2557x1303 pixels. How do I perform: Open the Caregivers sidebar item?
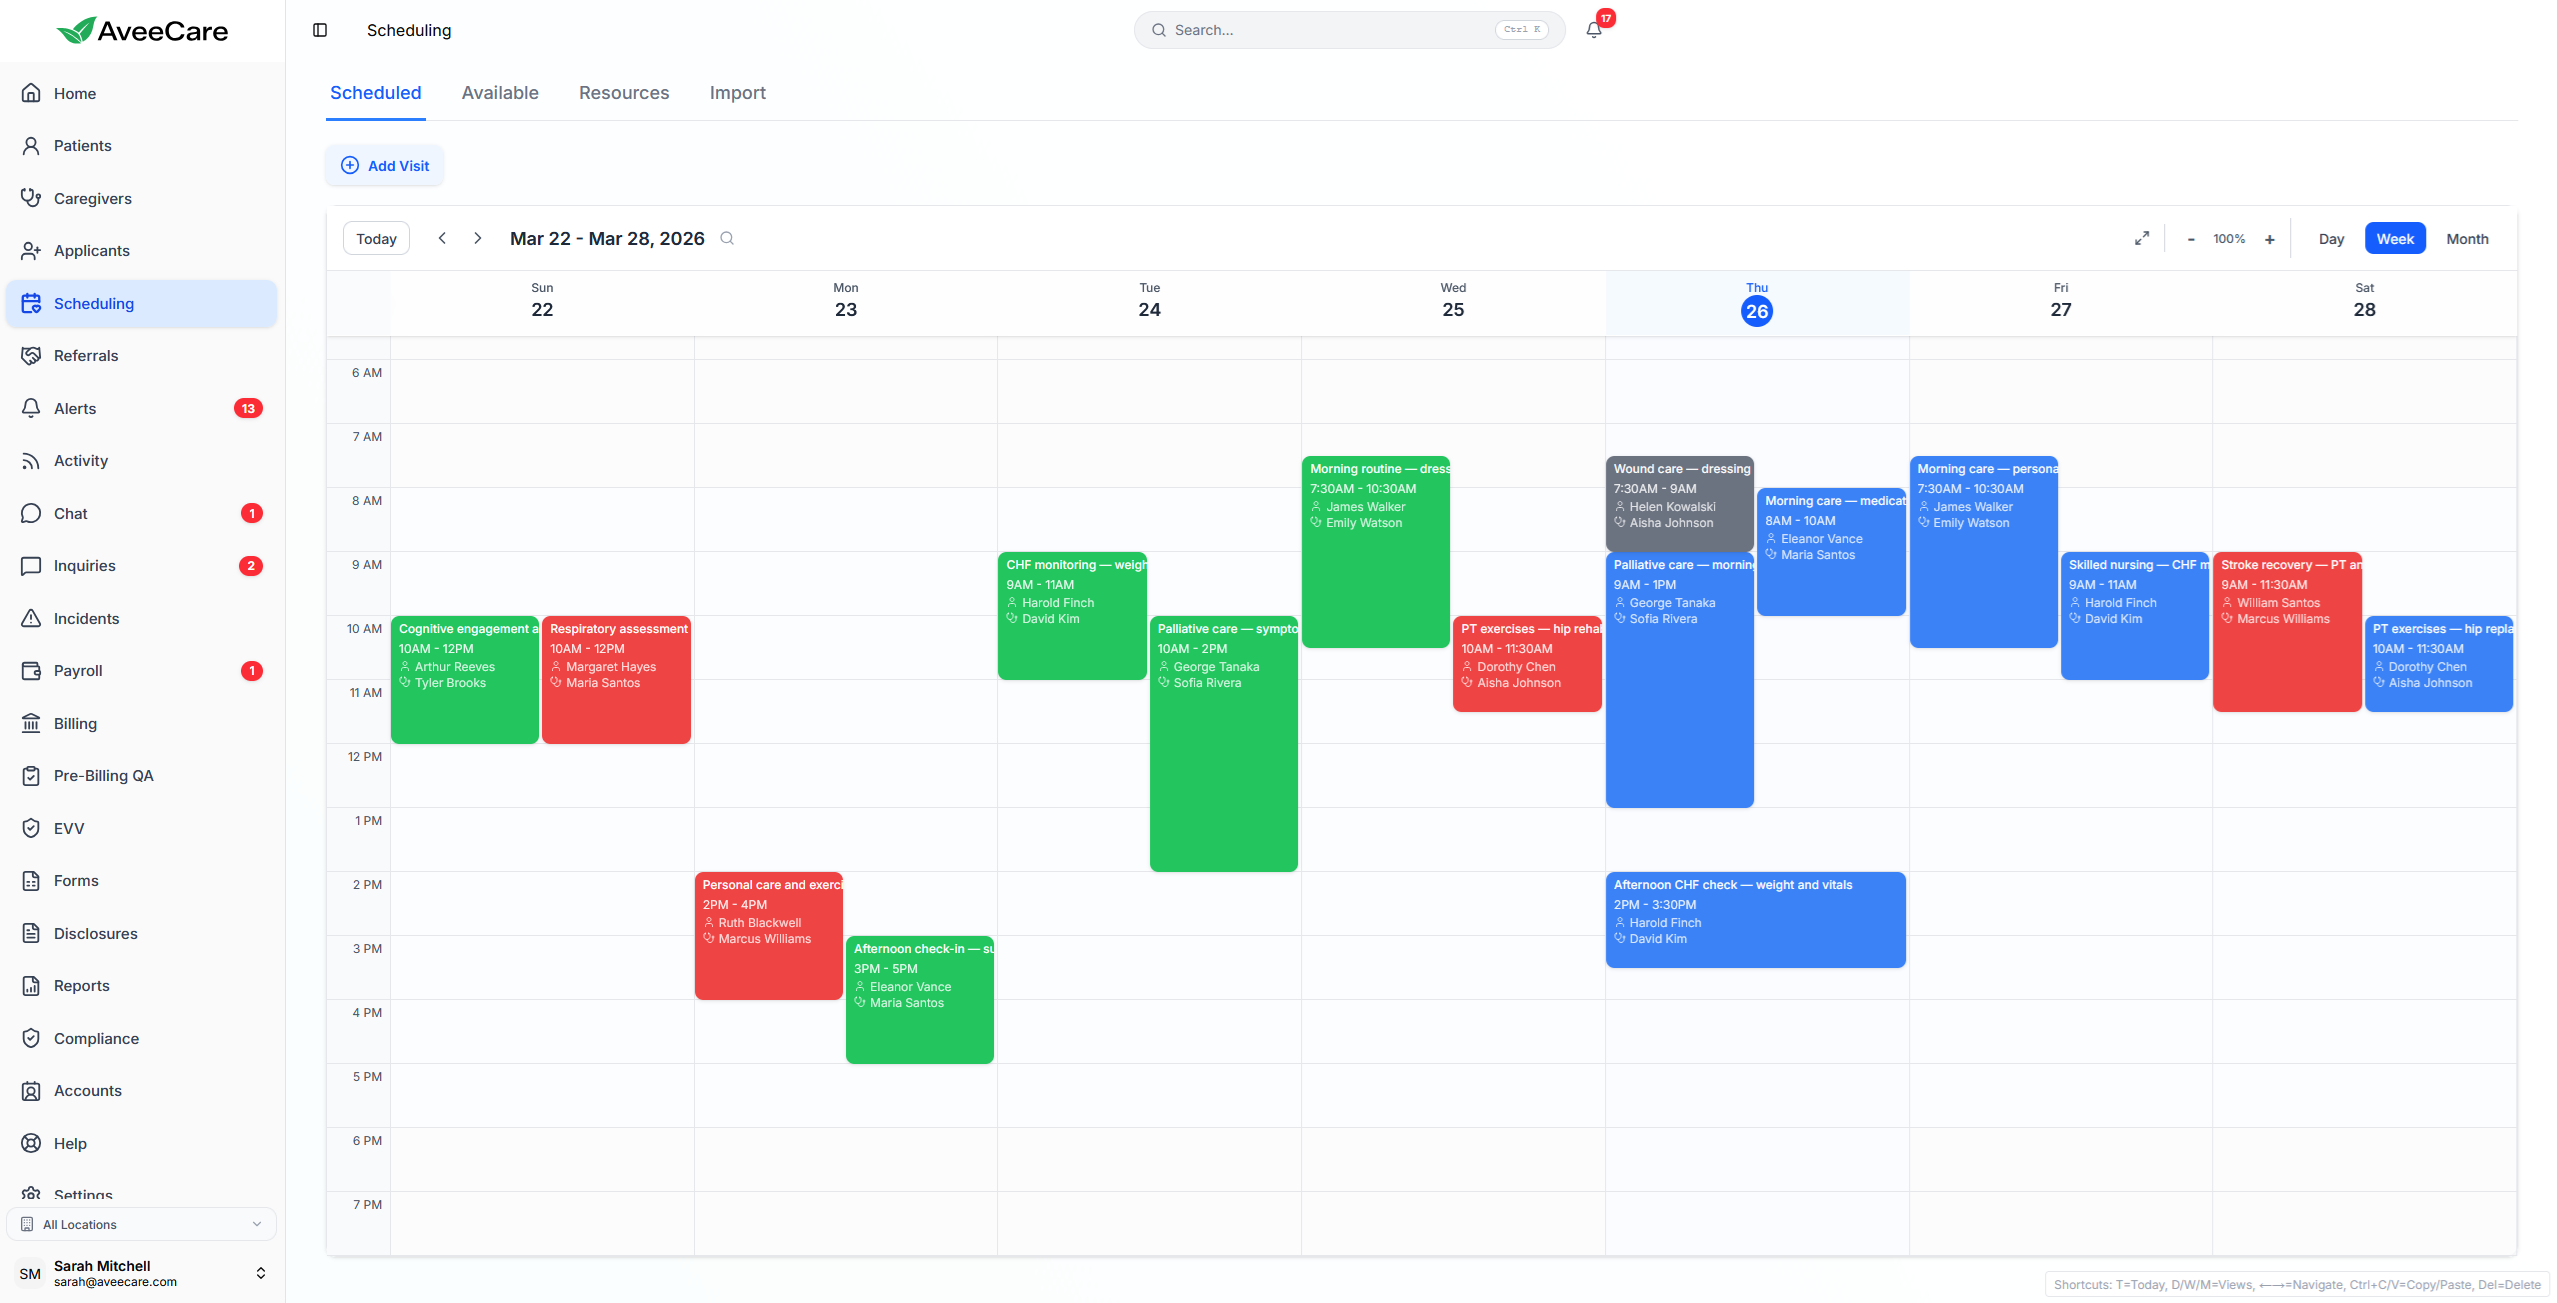click(92, 198)
